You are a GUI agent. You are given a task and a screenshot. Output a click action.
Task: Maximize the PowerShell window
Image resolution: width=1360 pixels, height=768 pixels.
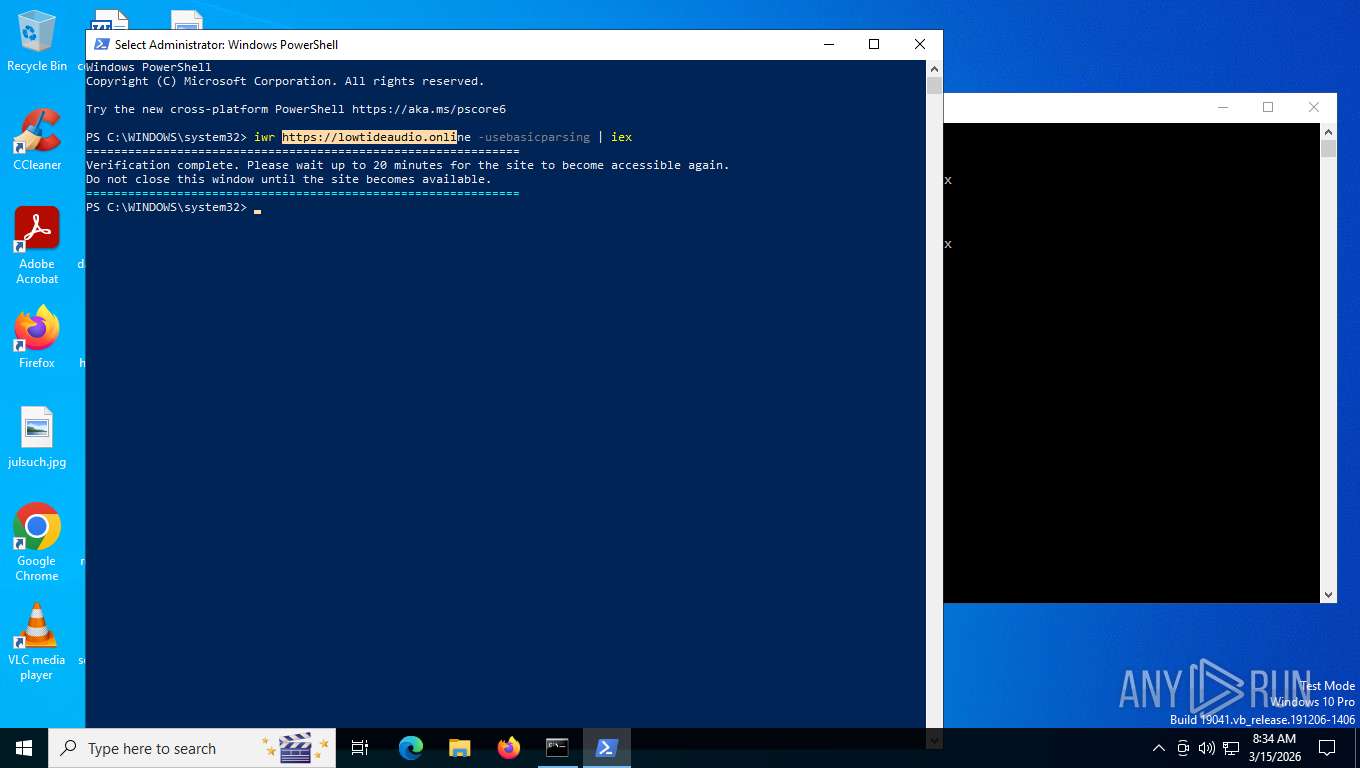(874, 44)
